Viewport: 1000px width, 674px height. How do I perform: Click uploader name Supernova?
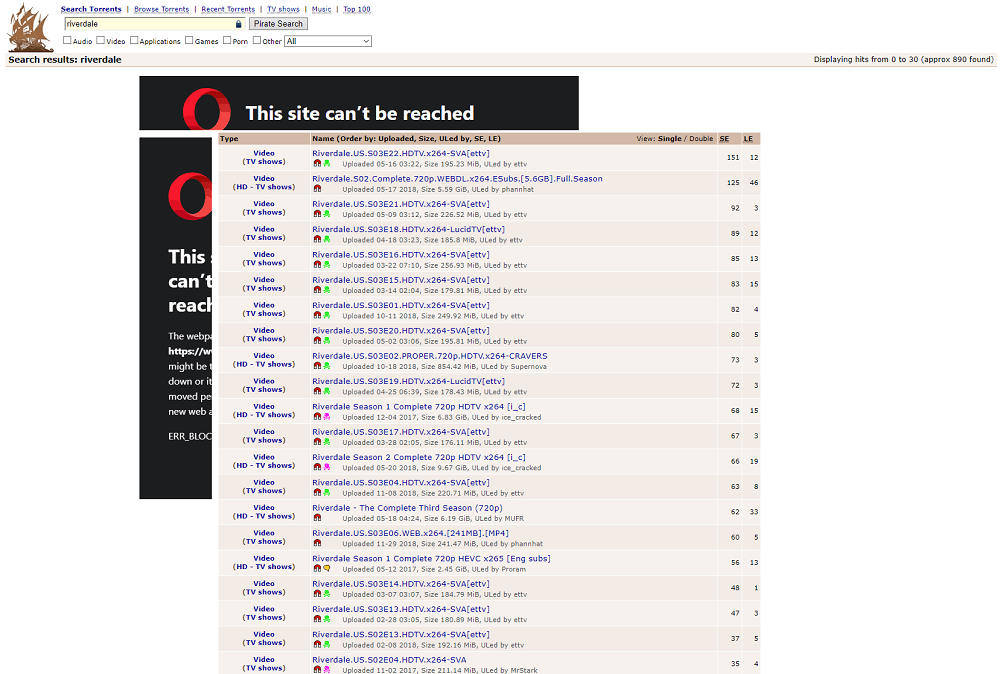pyautogui.click(x=529, y=367)
